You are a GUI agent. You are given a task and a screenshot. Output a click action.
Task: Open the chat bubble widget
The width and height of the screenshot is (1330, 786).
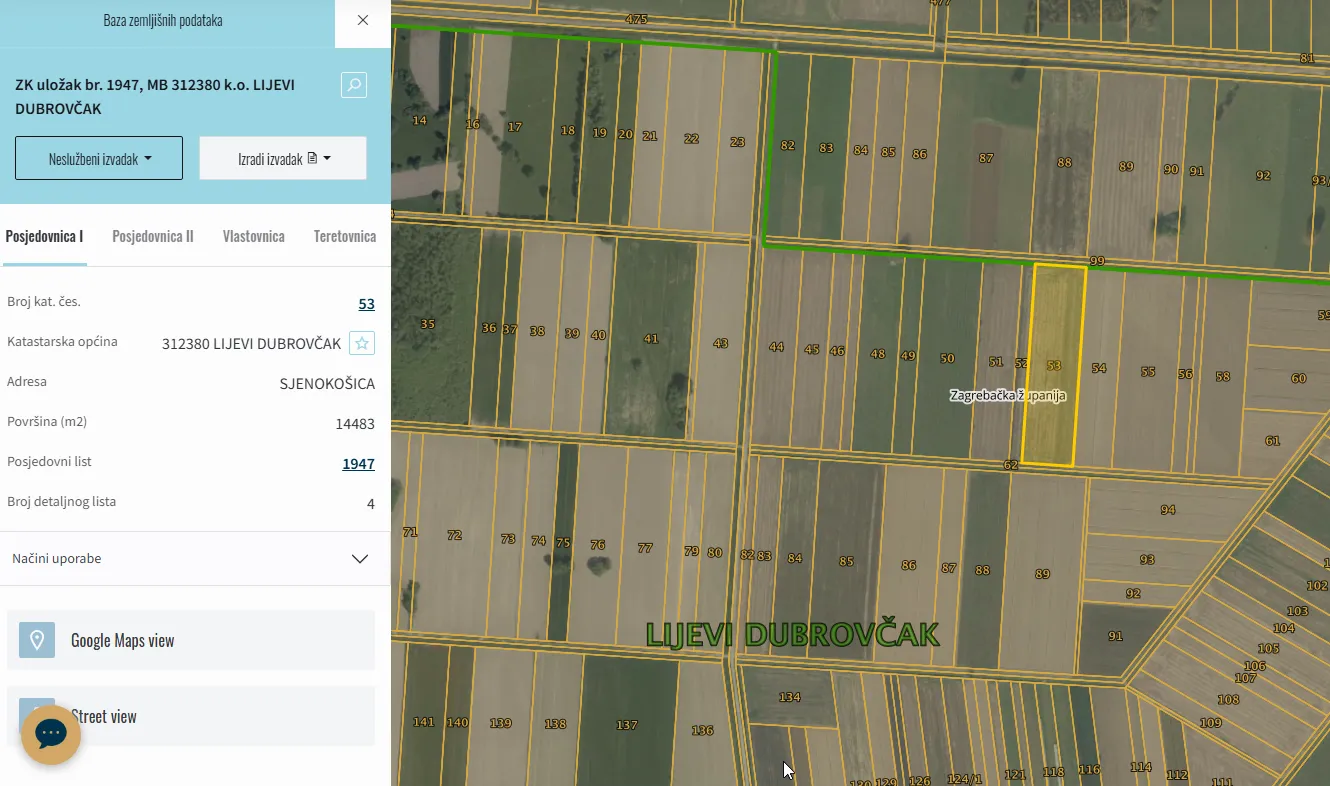[x=51, y=734]
